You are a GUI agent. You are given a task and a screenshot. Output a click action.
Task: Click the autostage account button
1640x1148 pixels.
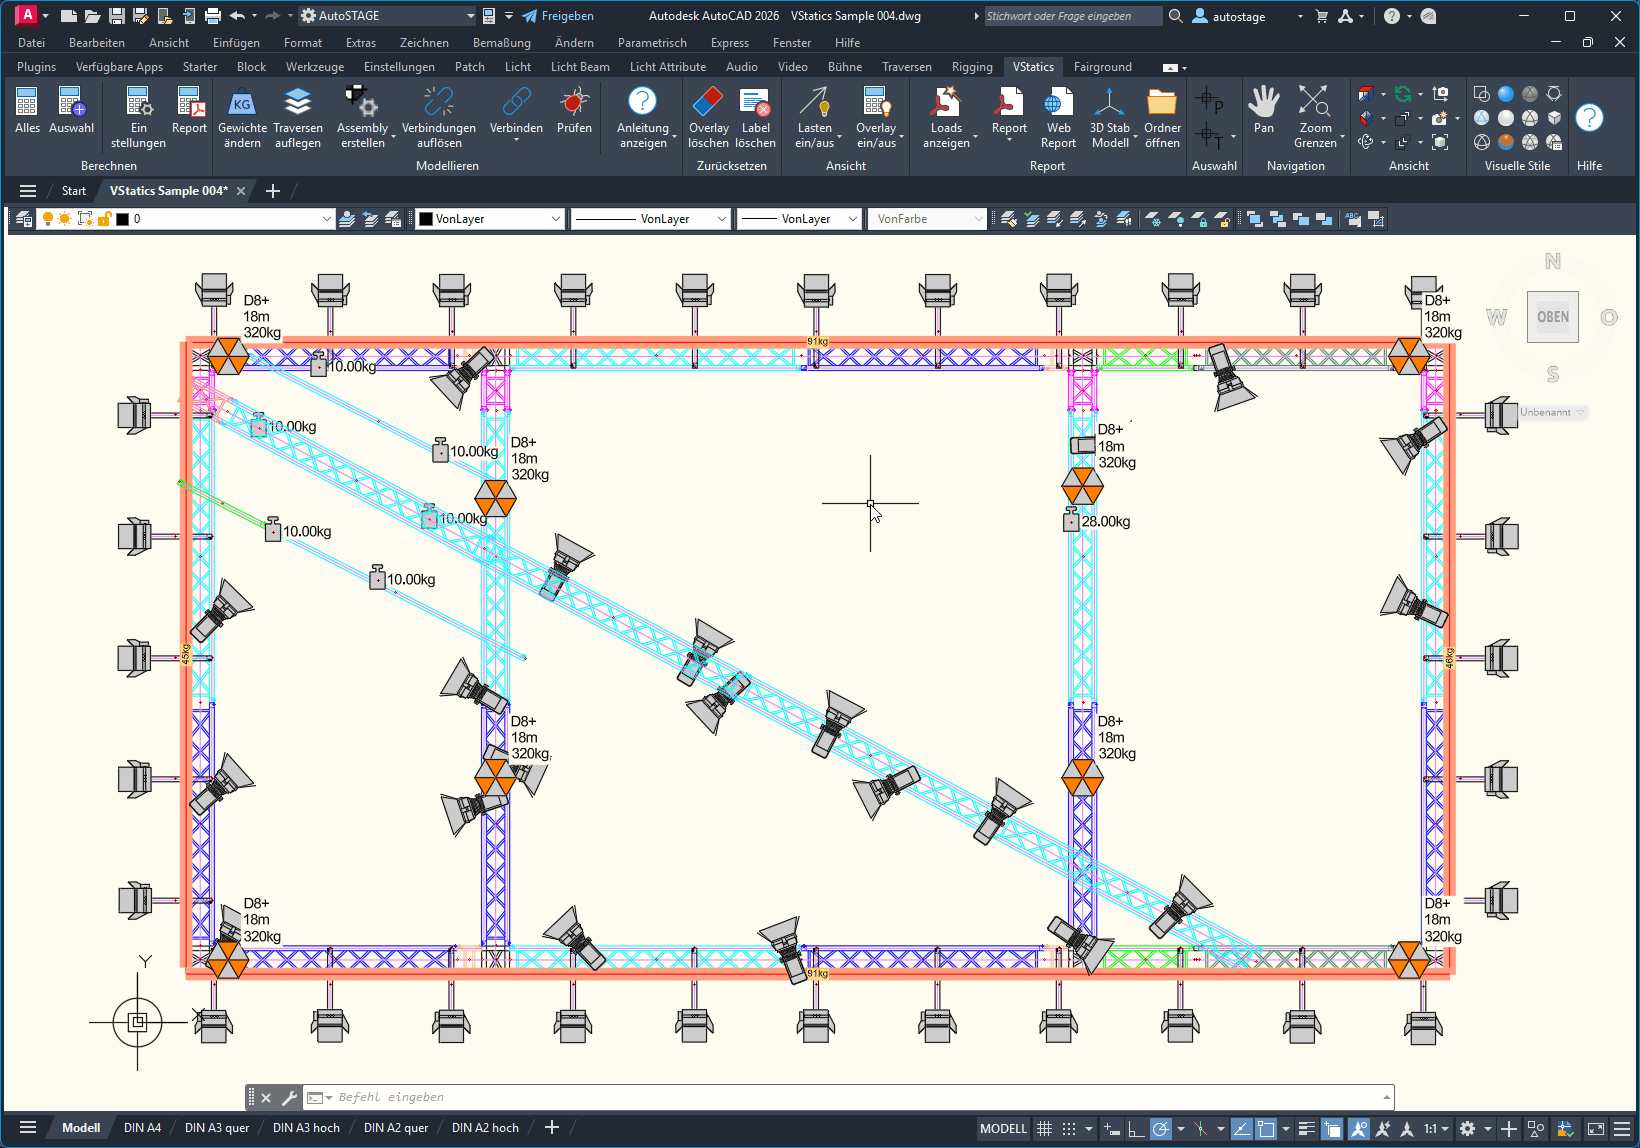(x=1229, y=16)
